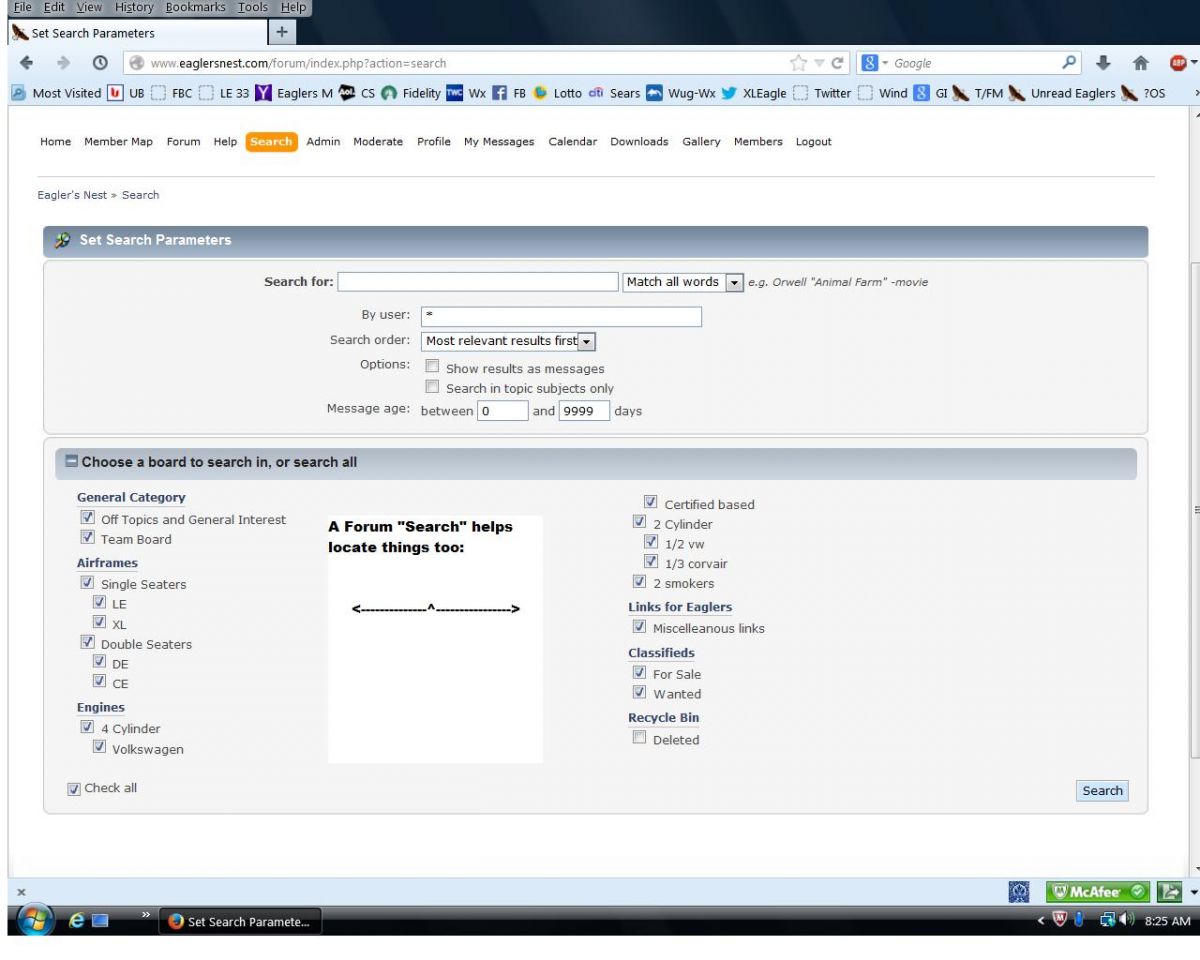The width and height of the screenshot is (1200, 960).
Task: Open the Search order dropdown
Action: pyautogui.click(x=509, y=341)
